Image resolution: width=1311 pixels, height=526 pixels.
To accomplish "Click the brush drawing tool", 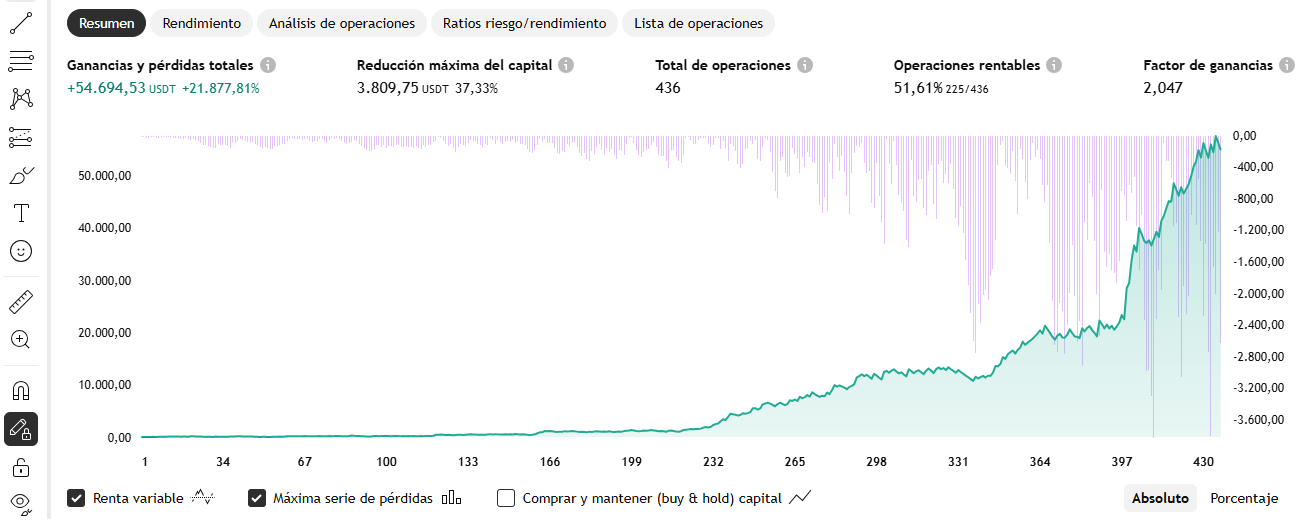I will 21,176.
